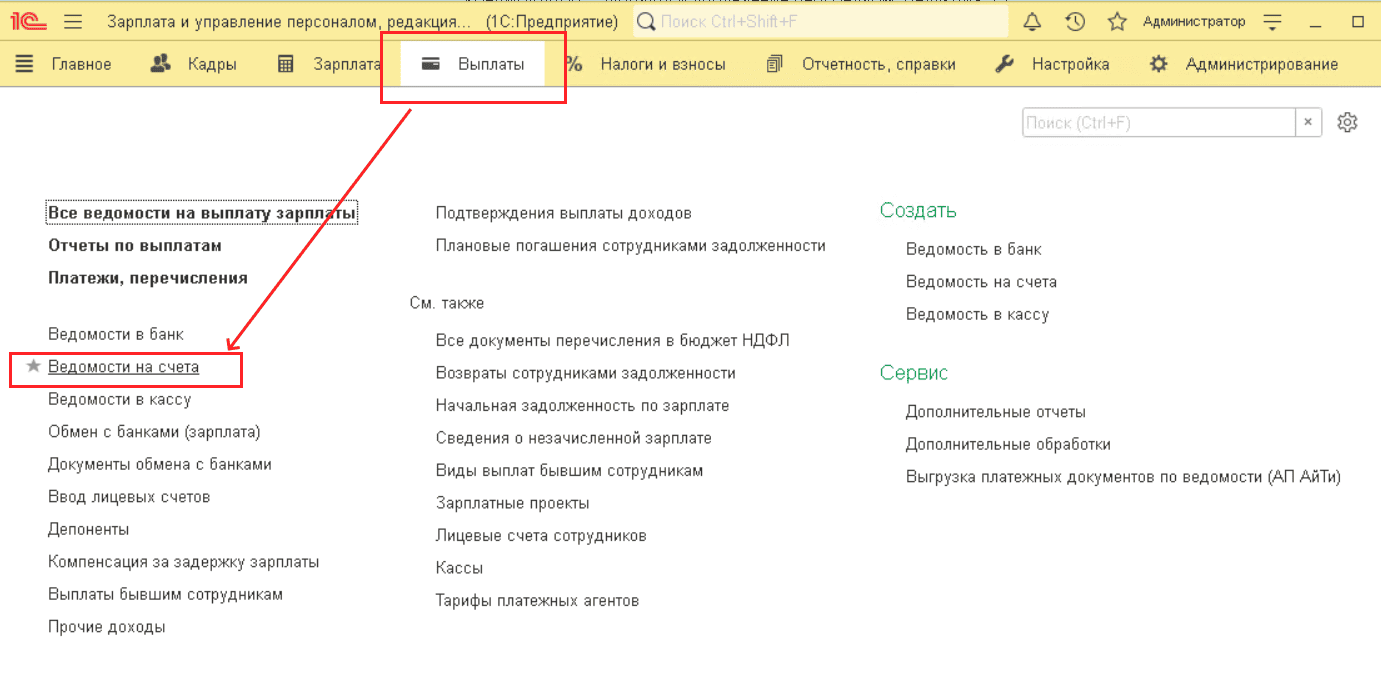Open Зарплатные проекты link

click(x=512, y=503)
